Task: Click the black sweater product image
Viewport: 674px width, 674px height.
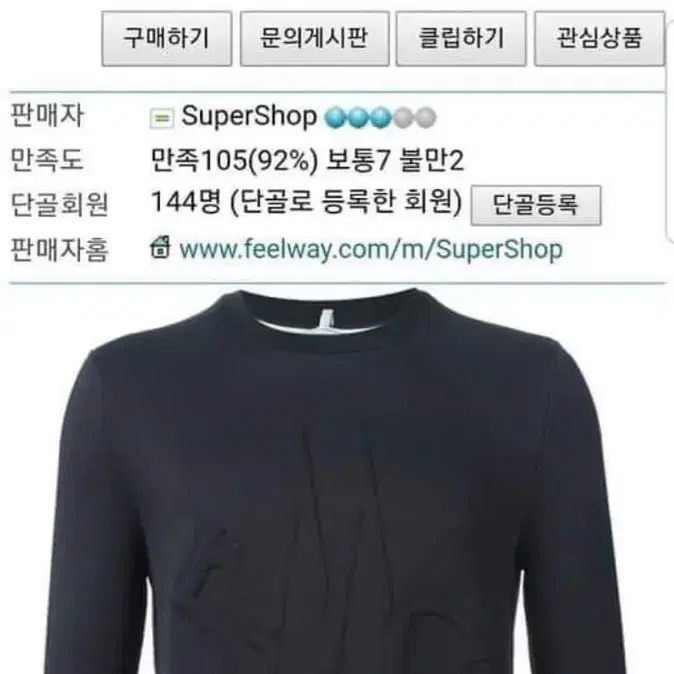Action: click(337, 481)
